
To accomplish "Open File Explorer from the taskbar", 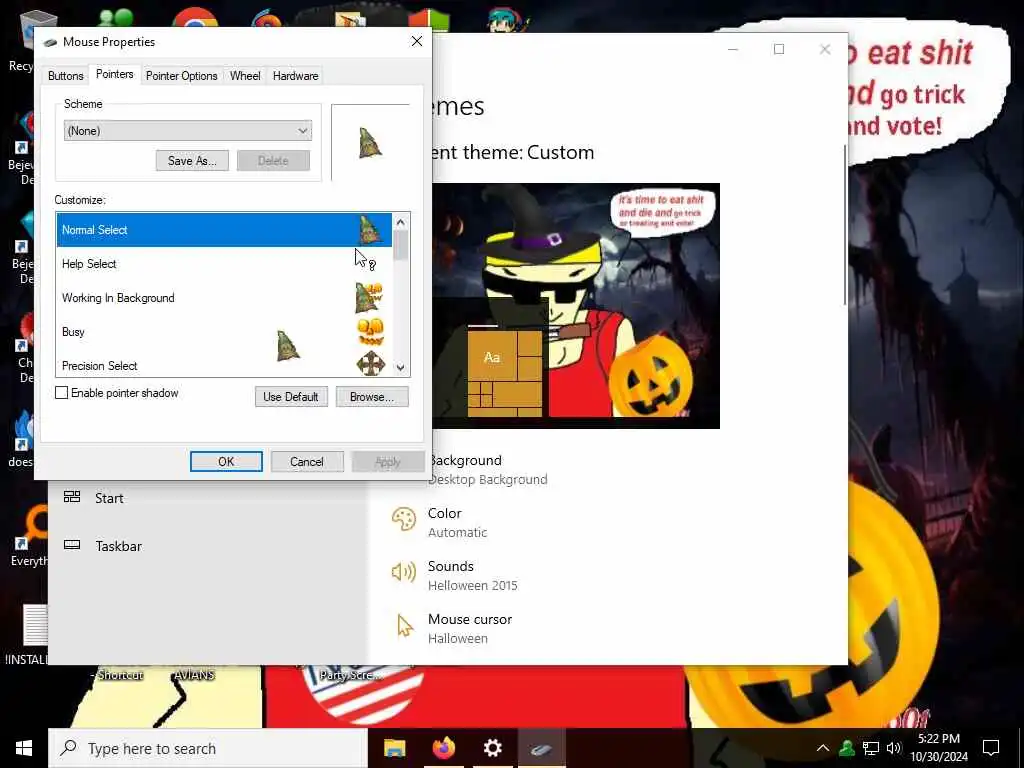I will click(x=394, y=748).
